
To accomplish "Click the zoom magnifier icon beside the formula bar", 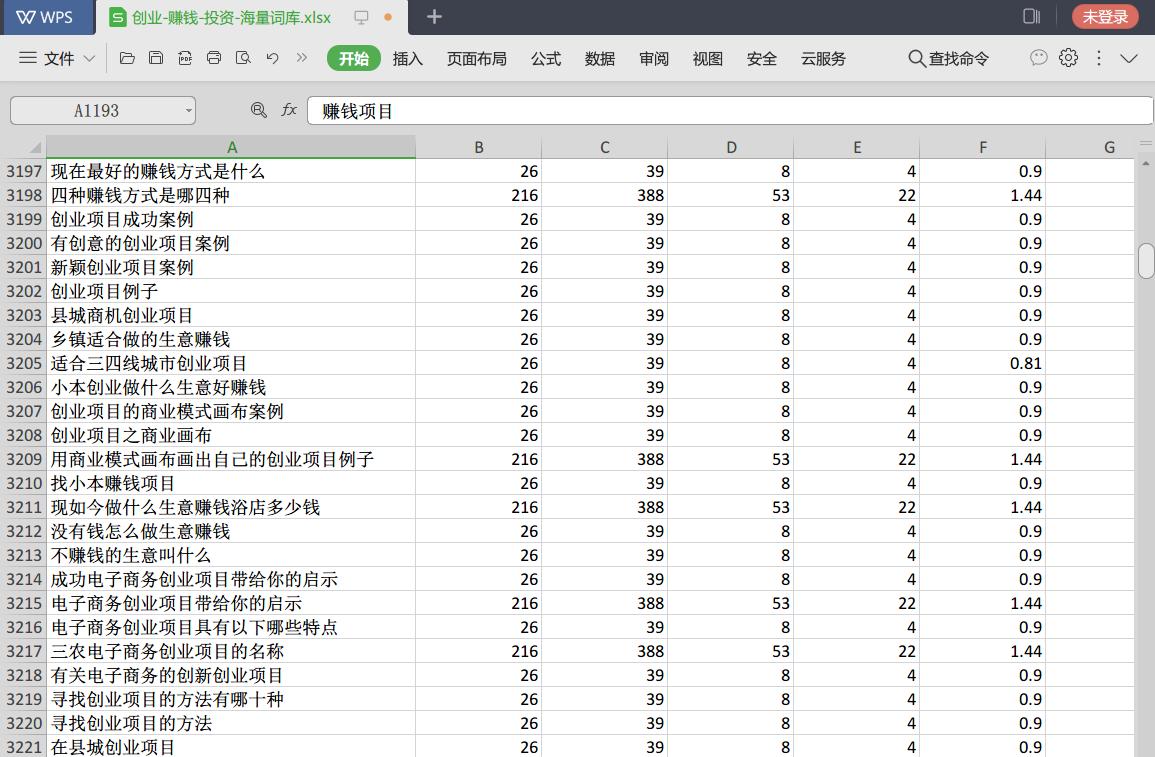I will (x=259, y=110).
